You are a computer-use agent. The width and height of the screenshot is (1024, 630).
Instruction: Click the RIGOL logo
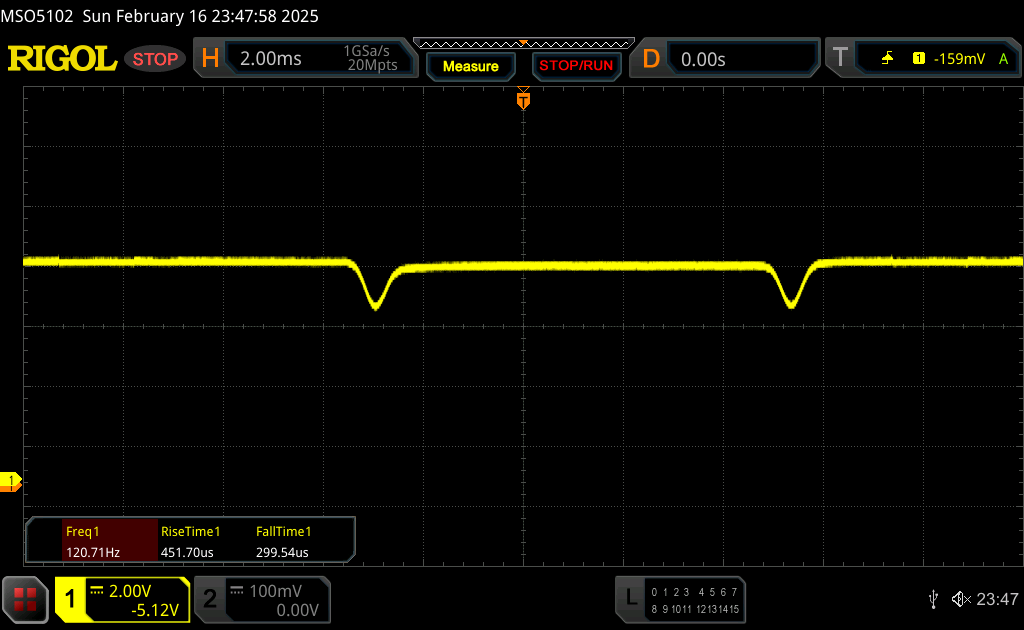point(62,59)
